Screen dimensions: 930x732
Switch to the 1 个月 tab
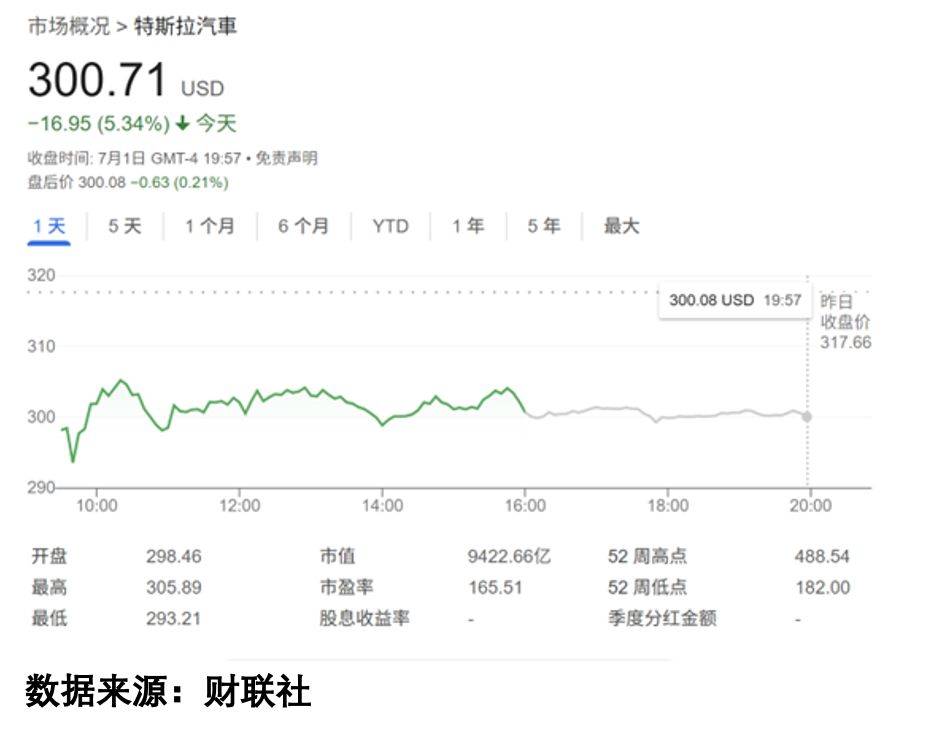click(x=209, y=226)
